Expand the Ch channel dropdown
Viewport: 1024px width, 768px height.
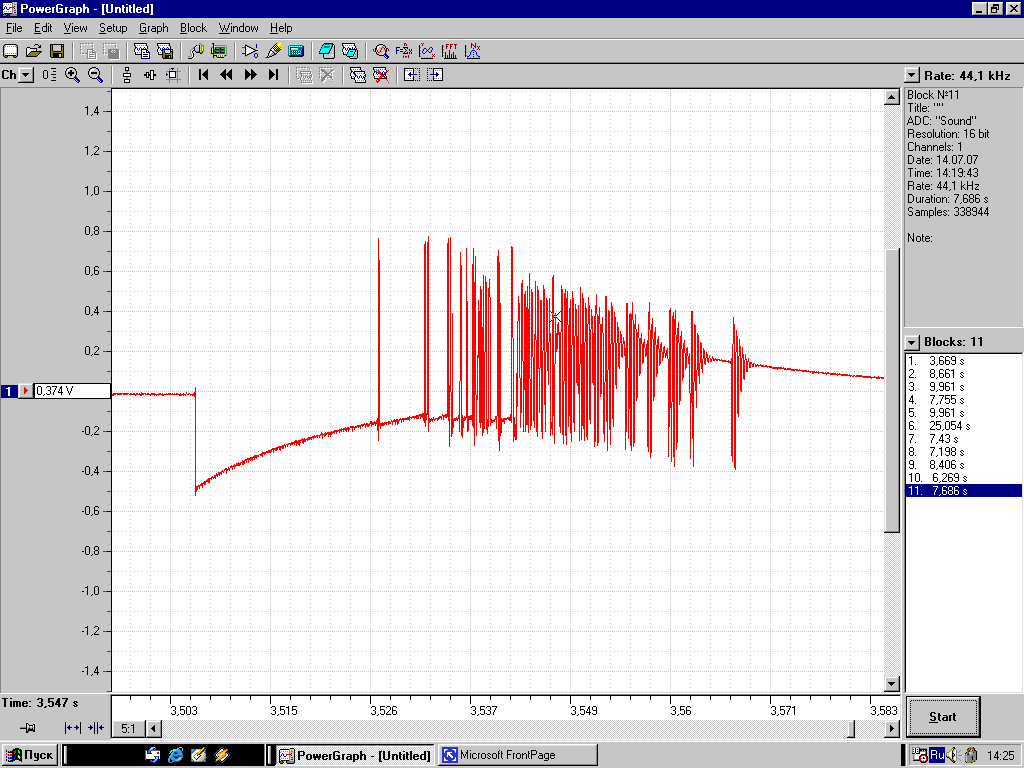(25, 75)
